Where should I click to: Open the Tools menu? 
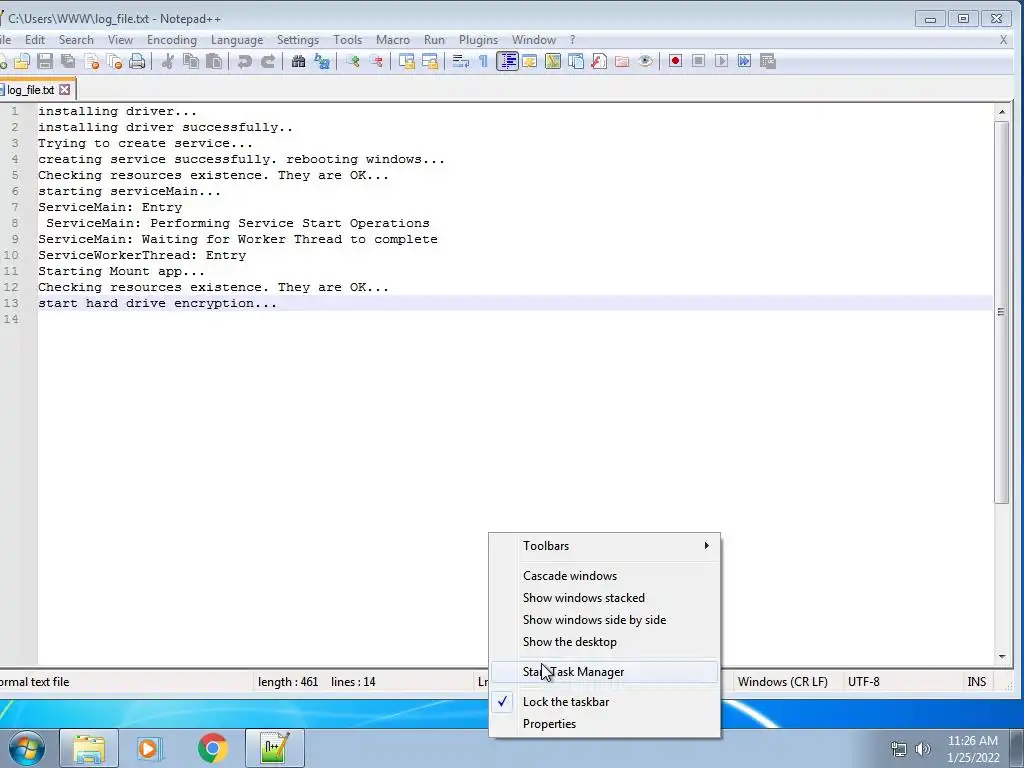pos(347,40)
